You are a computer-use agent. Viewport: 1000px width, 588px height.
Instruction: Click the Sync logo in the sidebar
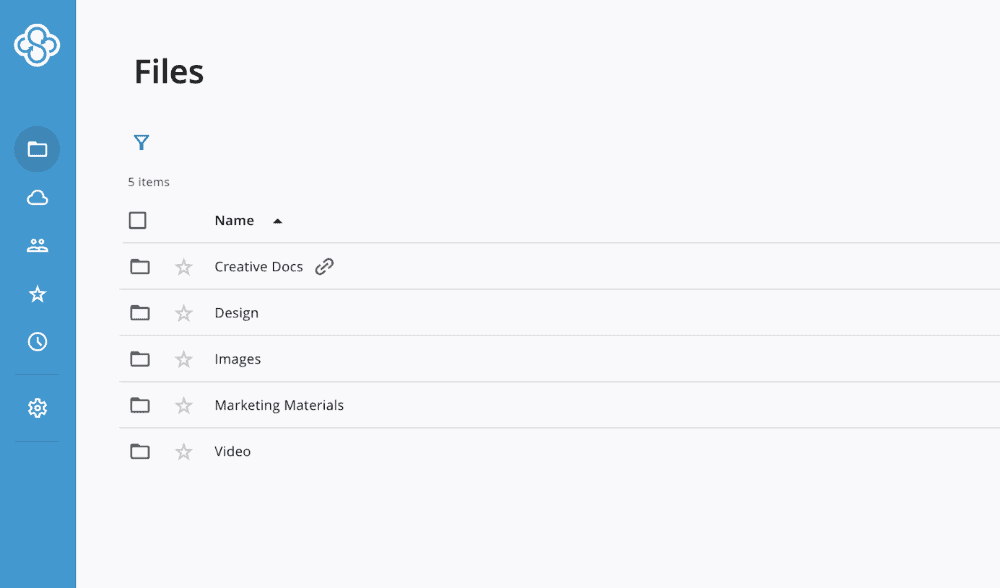pos(37,45)
